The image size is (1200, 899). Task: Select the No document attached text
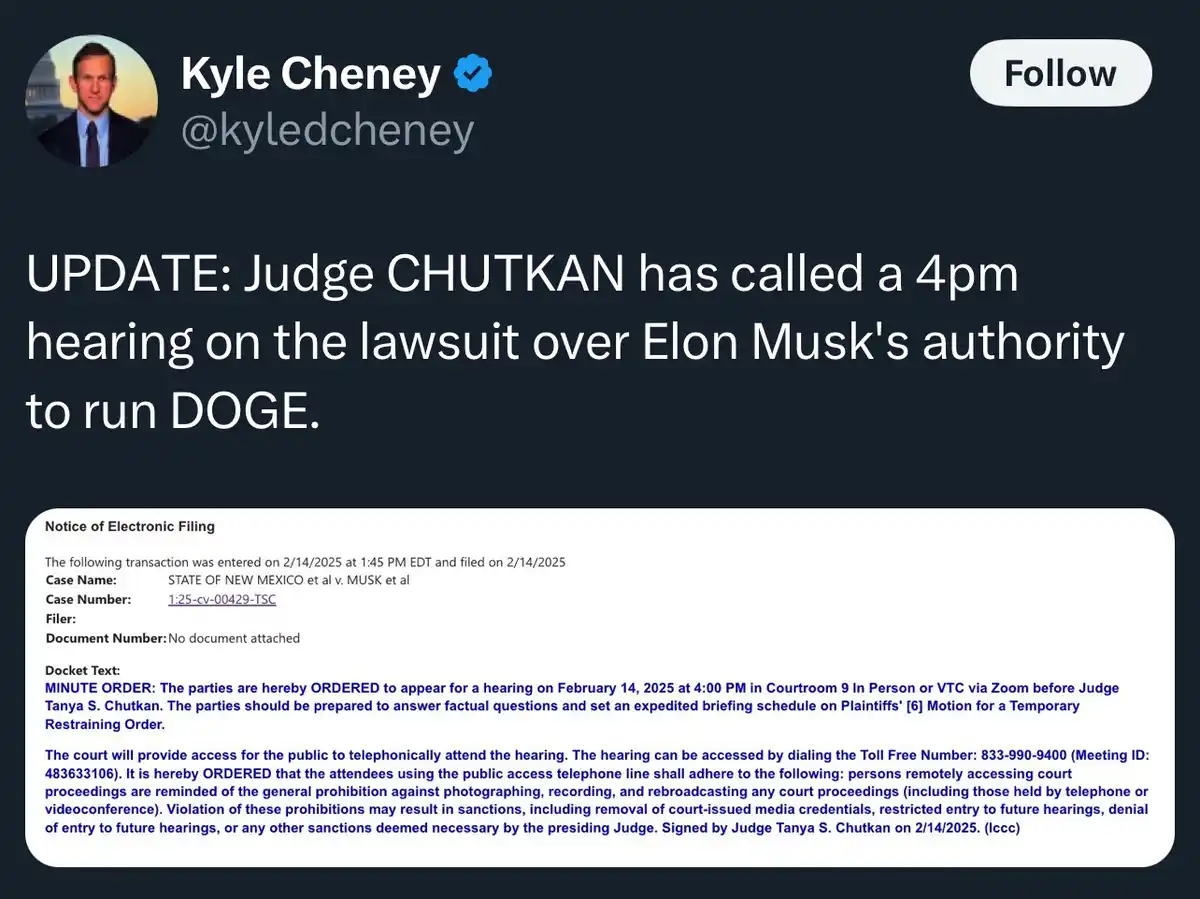click(x=234, y=638)
